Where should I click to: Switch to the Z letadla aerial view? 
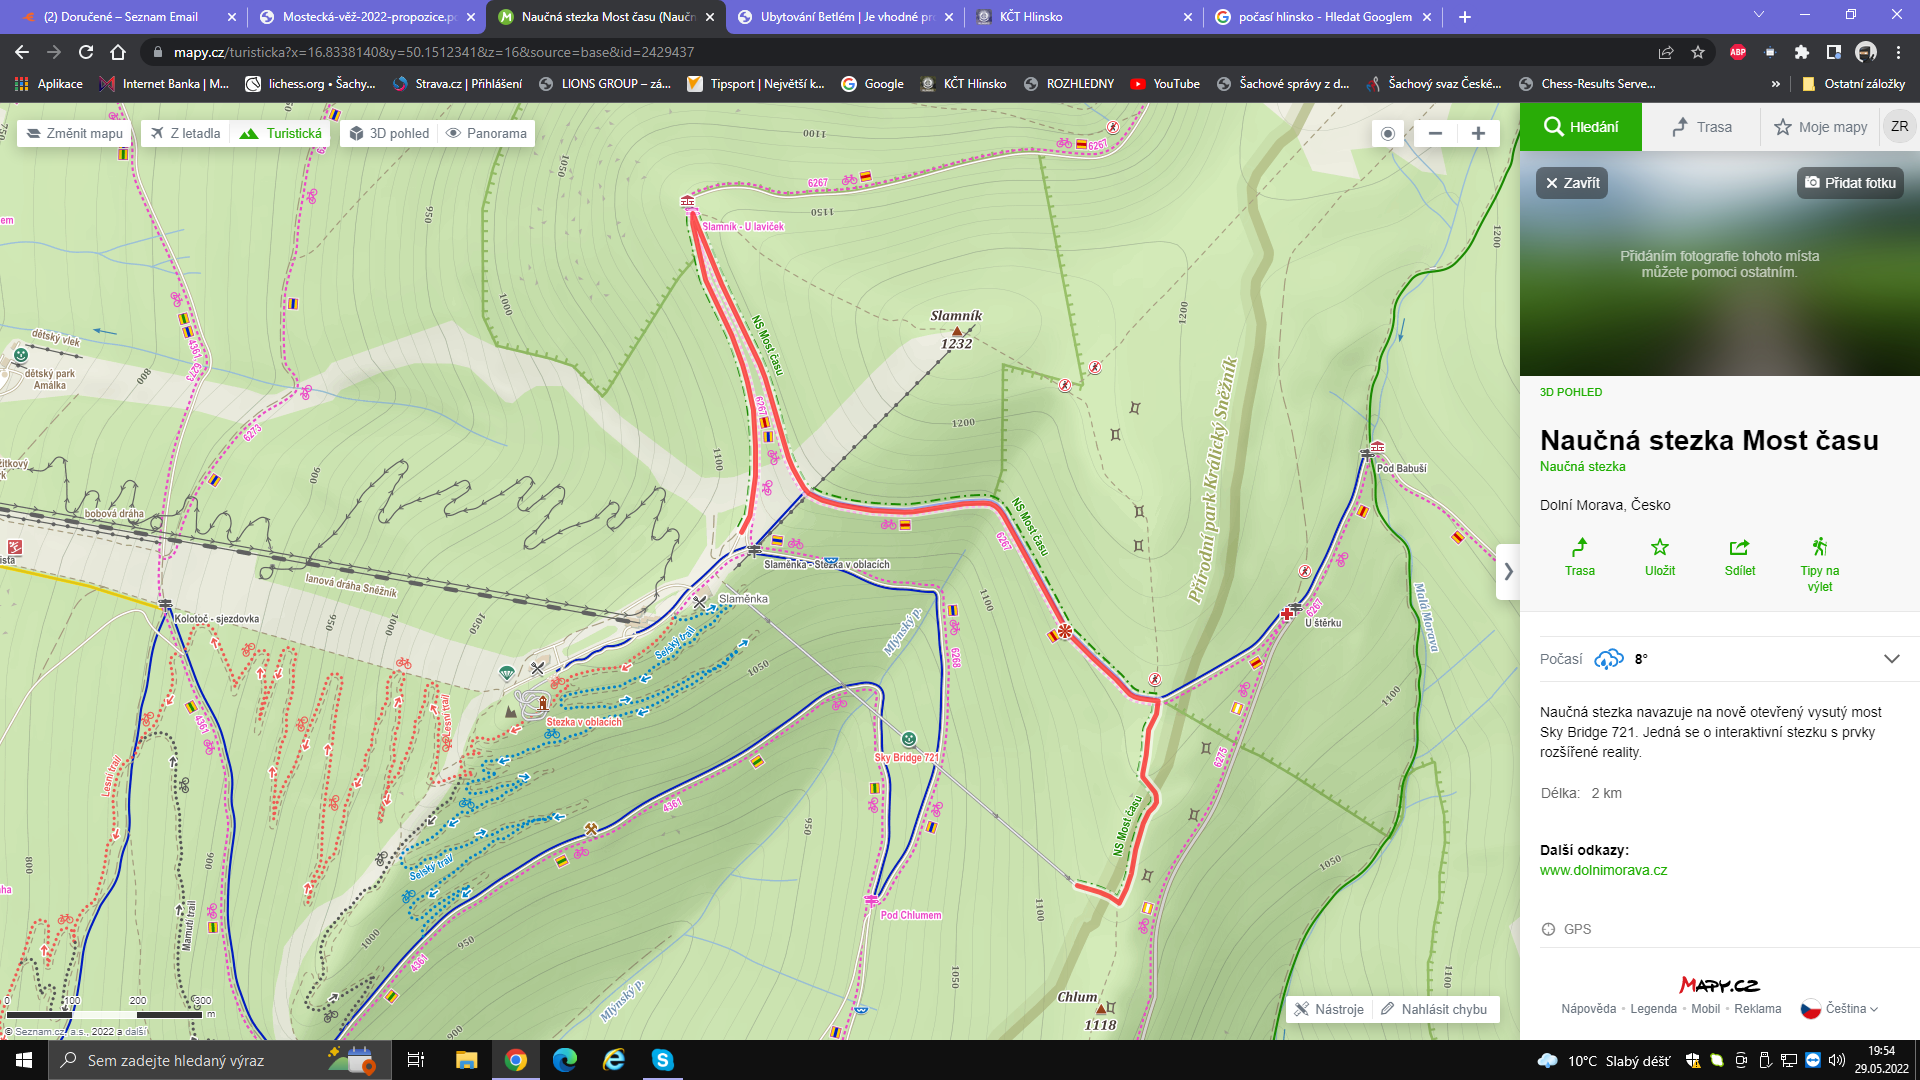coord(186,133)
